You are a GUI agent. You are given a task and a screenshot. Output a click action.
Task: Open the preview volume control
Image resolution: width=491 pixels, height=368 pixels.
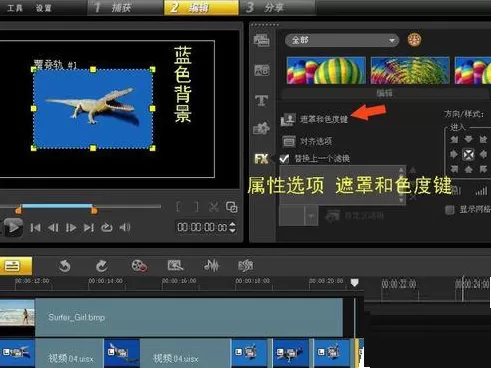tap(125, 227)
